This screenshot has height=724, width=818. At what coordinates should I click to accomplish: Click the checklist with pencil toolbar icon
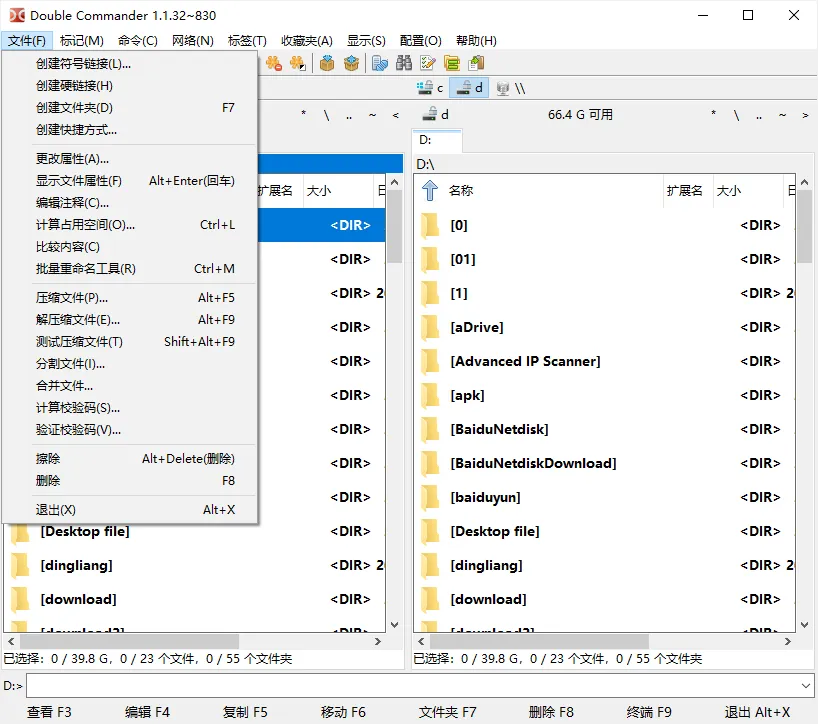point(428,63)
